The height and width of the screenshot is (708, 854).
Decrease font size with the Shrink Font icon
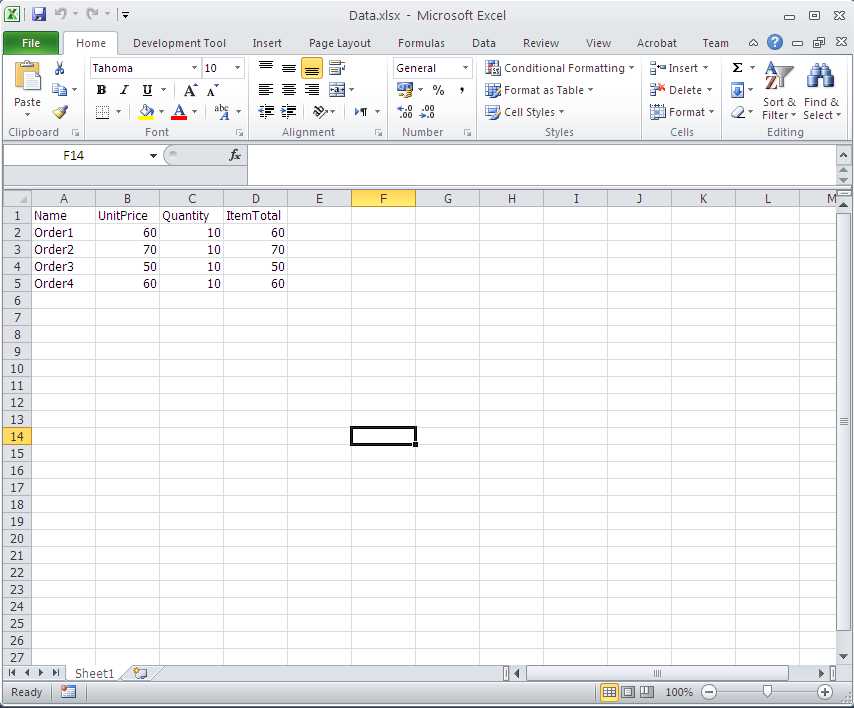tap(212, 90)
